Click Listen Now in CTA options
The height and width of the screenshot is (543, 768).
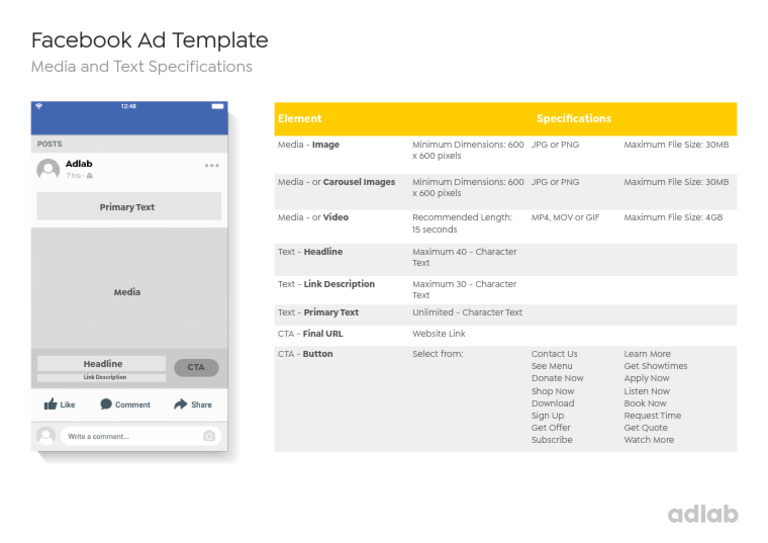[x=647, y=391]
